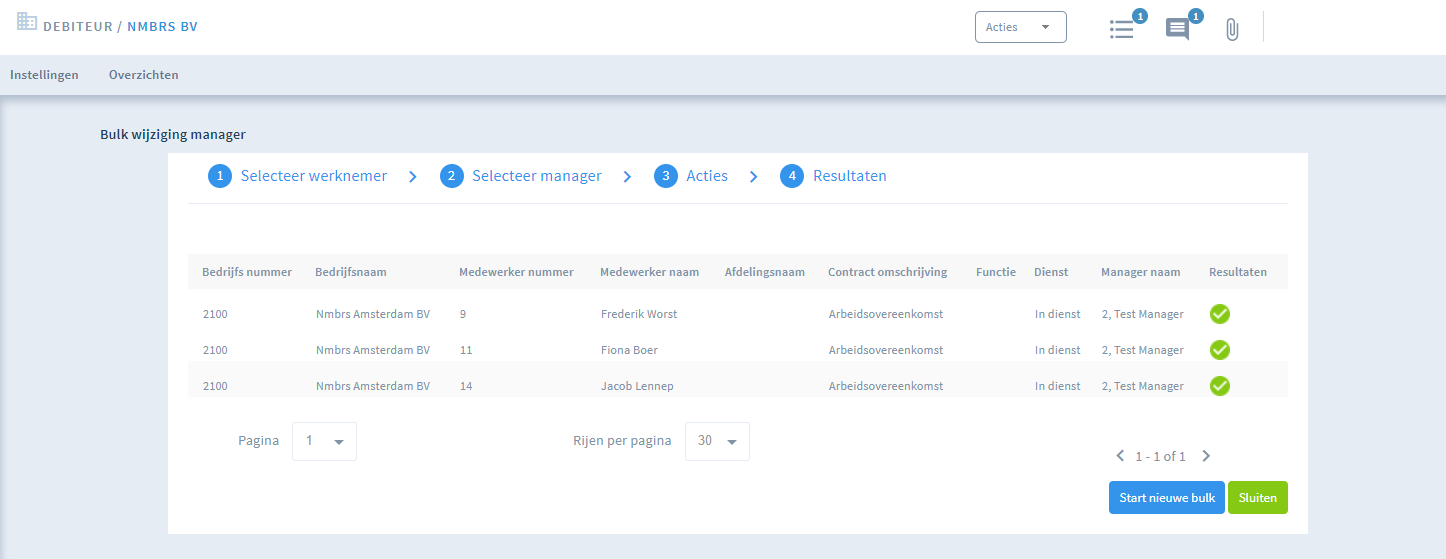Image resolution: width=1446 pixels, height=559 pixels.
Task: Click the paperclip attachments icon
Action: point(1232,30)
